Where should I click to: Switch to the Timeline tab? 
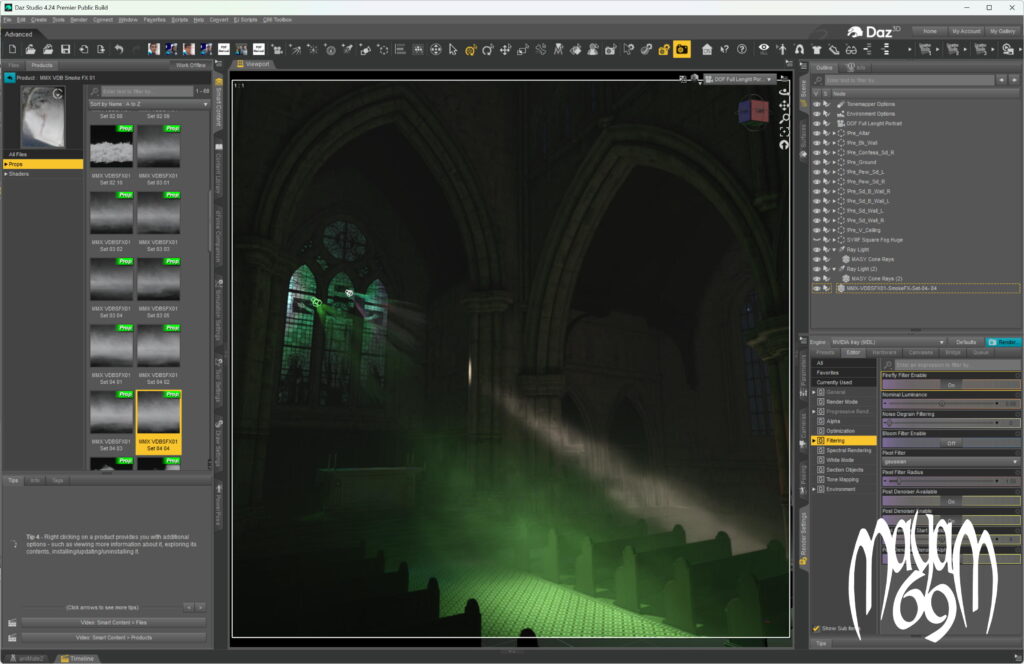pyautogui.click(x=77, y=658)
